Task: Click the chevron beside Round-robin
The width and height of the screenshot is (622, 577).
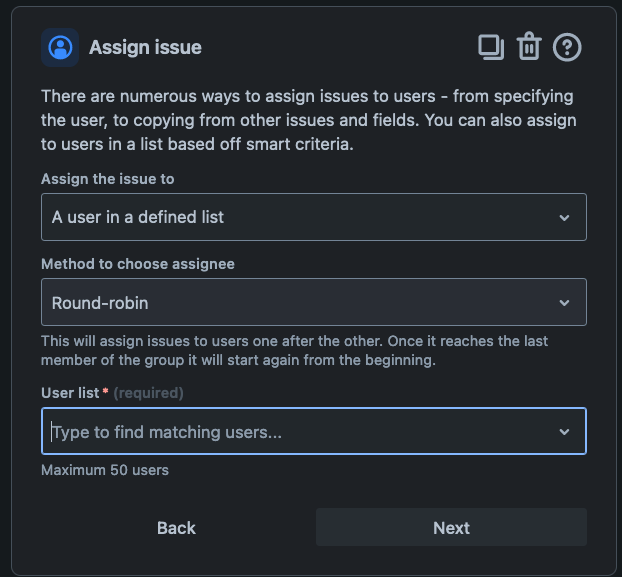Action: (564, 303)
